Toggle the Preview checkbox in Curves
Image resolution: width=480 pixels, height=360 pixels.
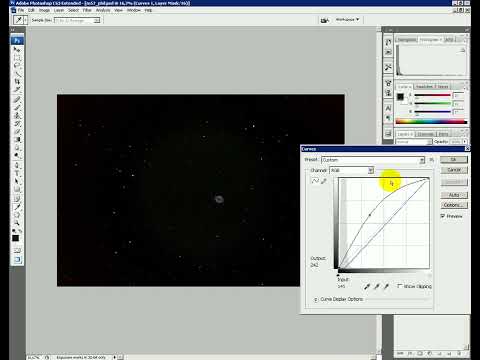click(x=443, y=216)
